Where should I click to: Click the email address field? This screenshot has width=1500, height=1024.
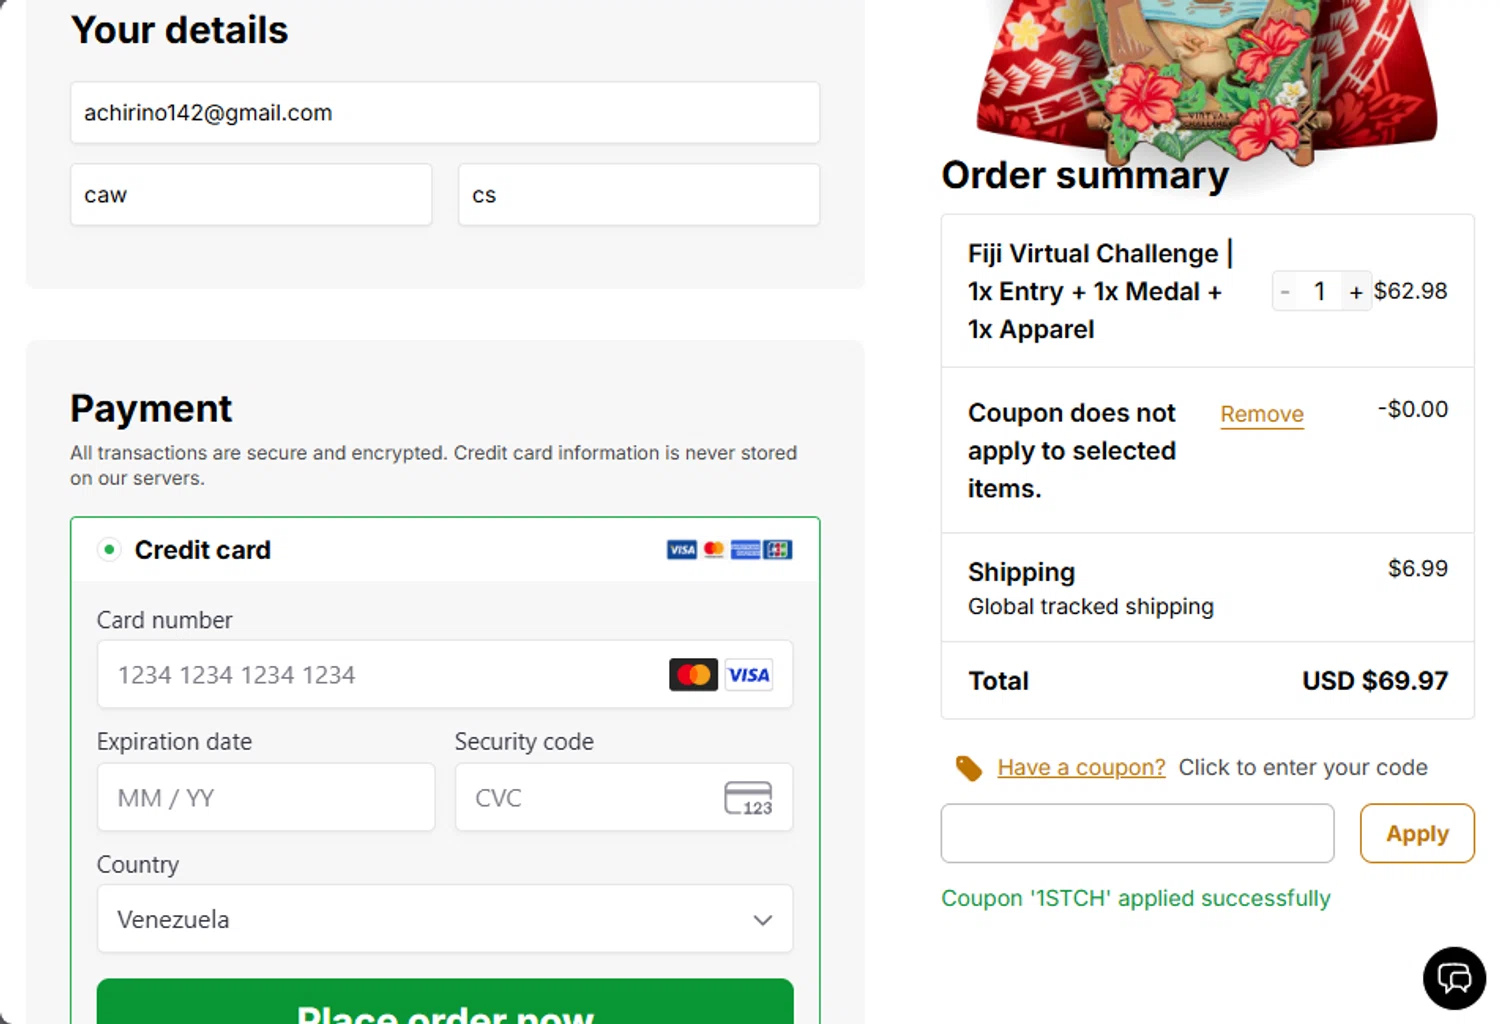point(445,113)
